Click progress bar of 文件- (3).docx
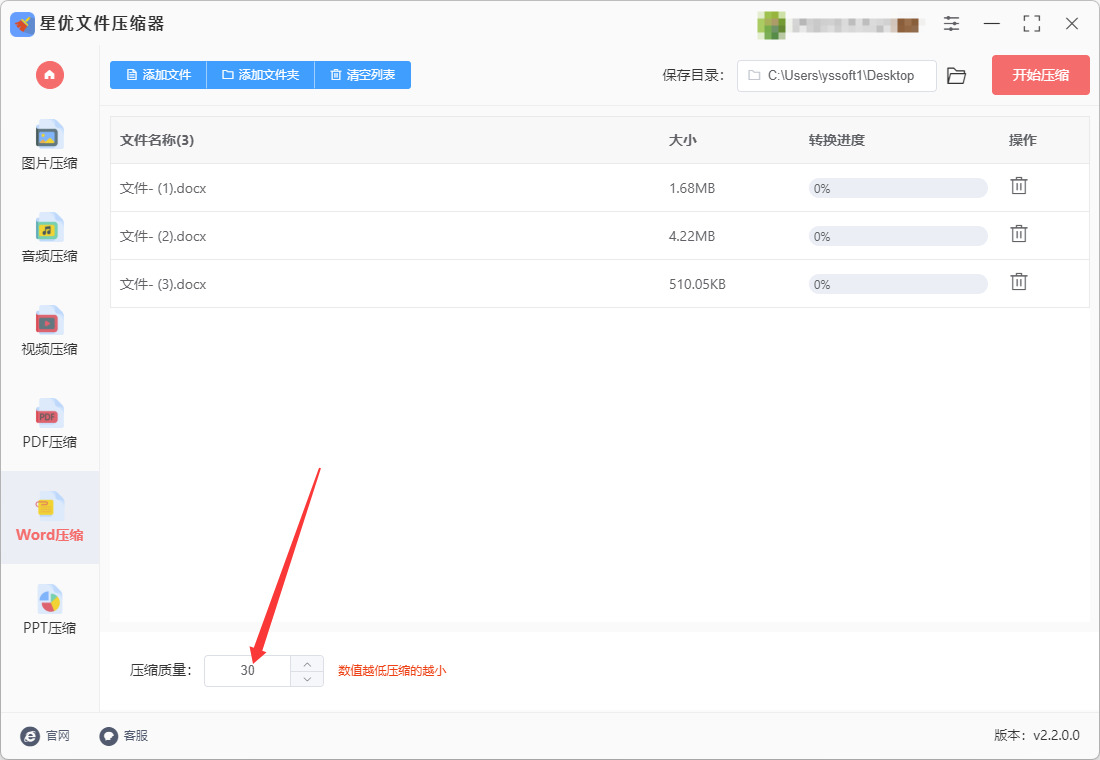The width and height of the screenshot is (1100, 760). click(x=898, y=284)
